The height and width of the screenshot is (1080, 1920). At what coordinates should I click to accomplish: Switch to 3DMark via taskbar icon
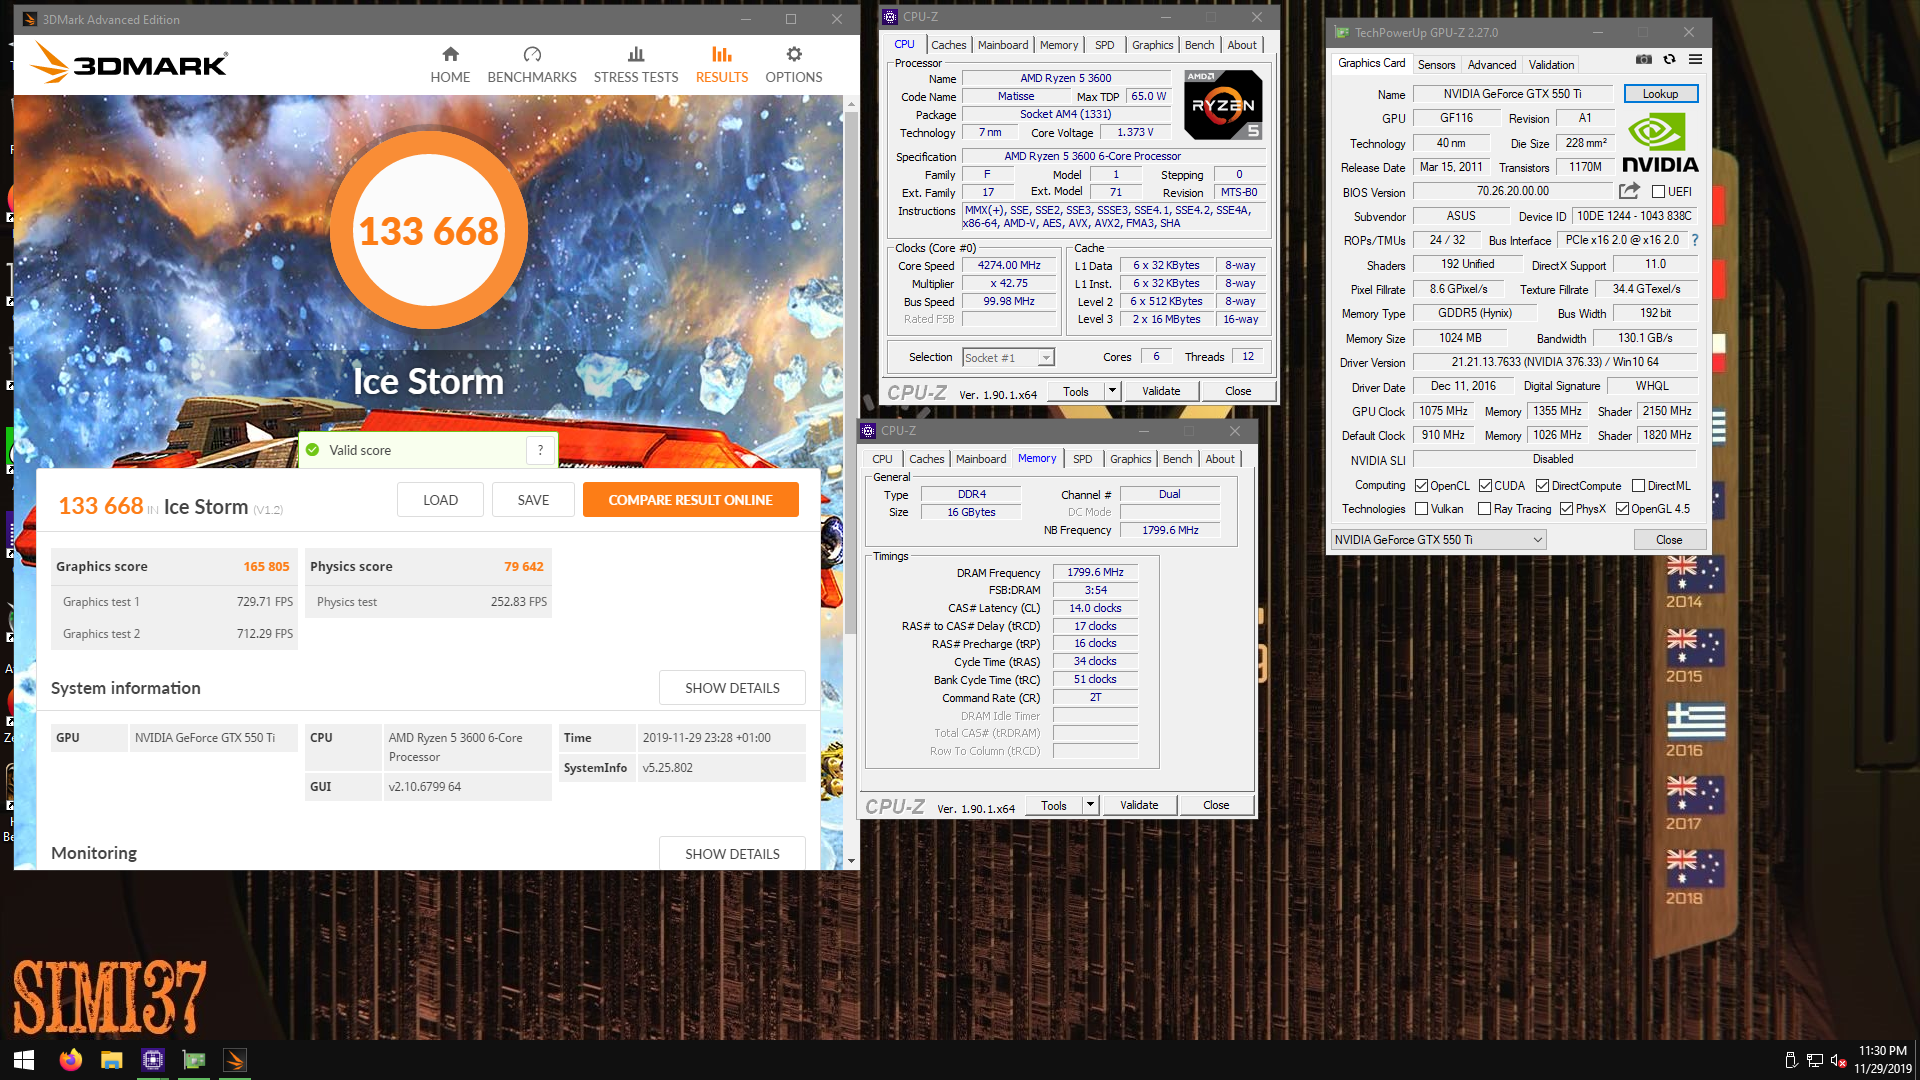click(235, 1060)
